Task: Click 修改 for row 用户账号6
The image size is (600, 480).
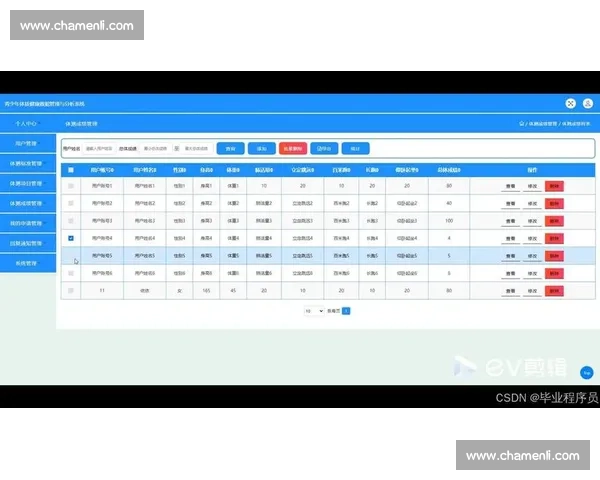Action: tap(532, 274)
